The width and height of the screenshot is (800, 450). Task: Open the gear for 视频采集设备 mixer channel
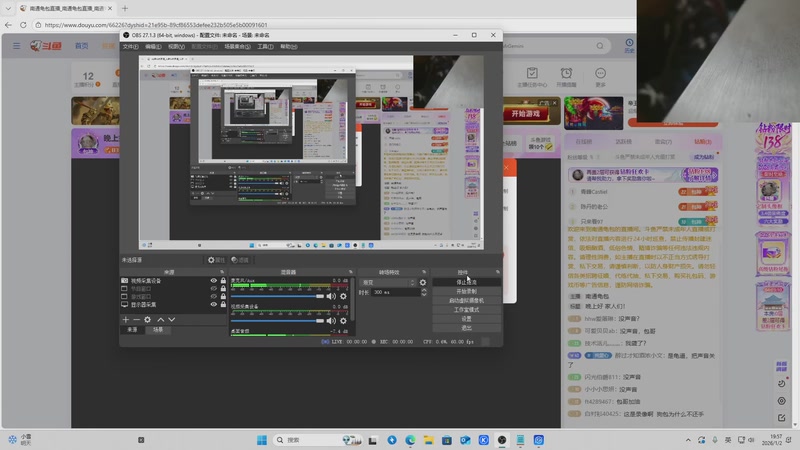[343, 321]
